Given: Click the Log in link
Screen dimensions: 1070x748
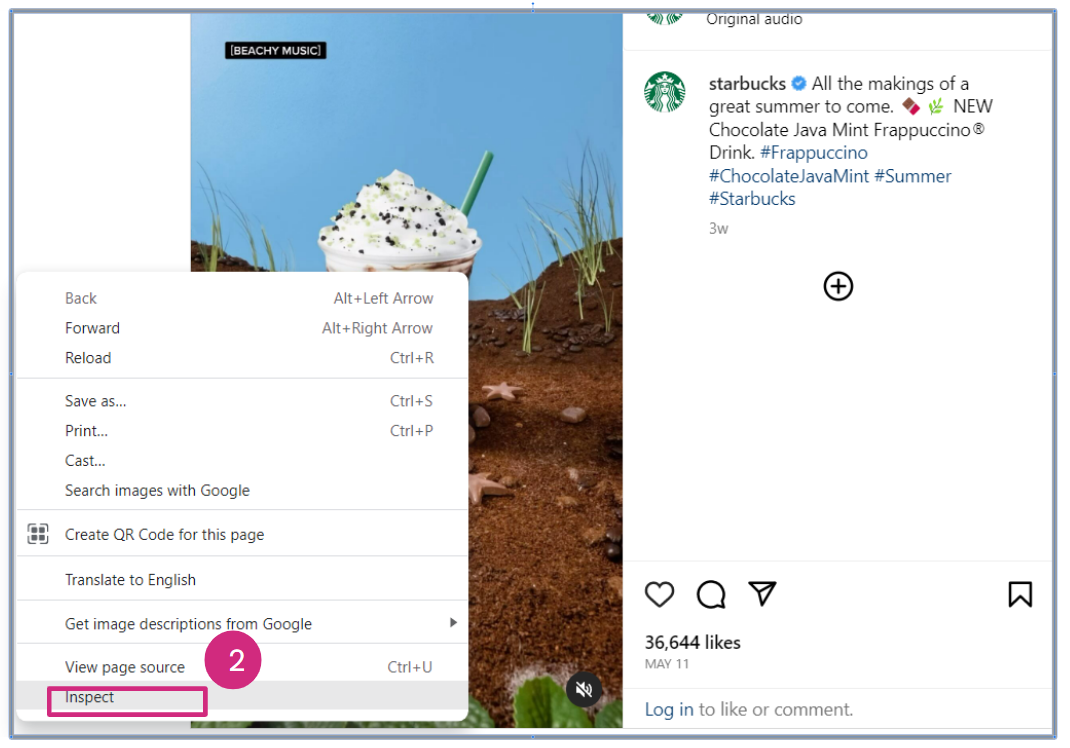Looking at the screenshot, I should coord(669,710).
